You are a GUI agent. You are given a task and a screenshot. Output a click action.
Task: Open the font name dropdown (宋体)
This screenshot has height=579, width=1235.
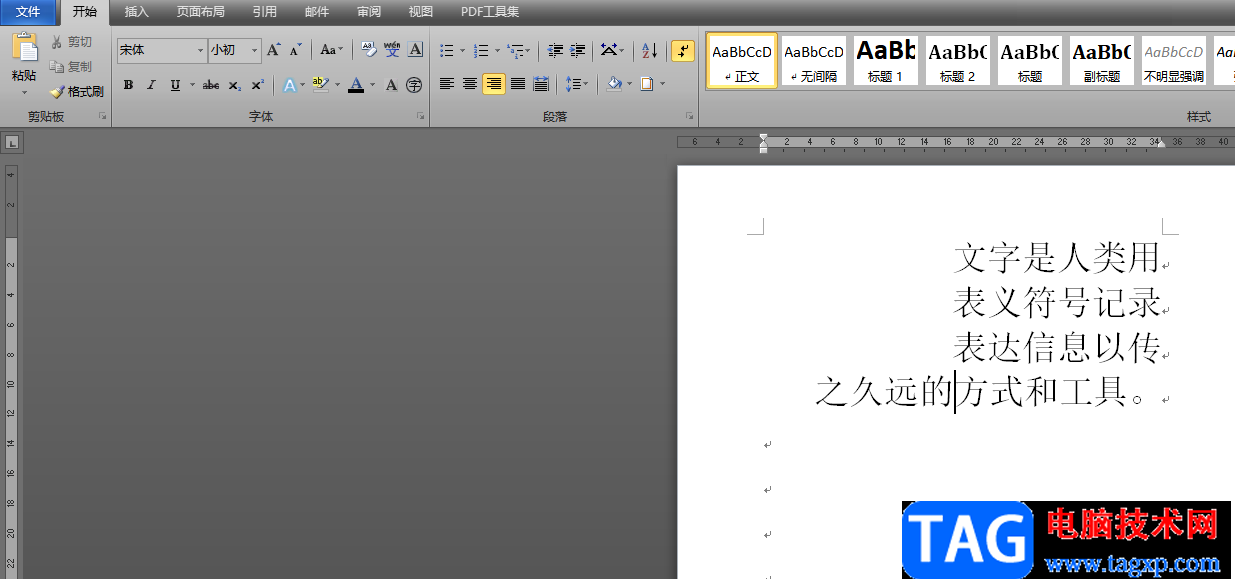[x=199, y=50]
